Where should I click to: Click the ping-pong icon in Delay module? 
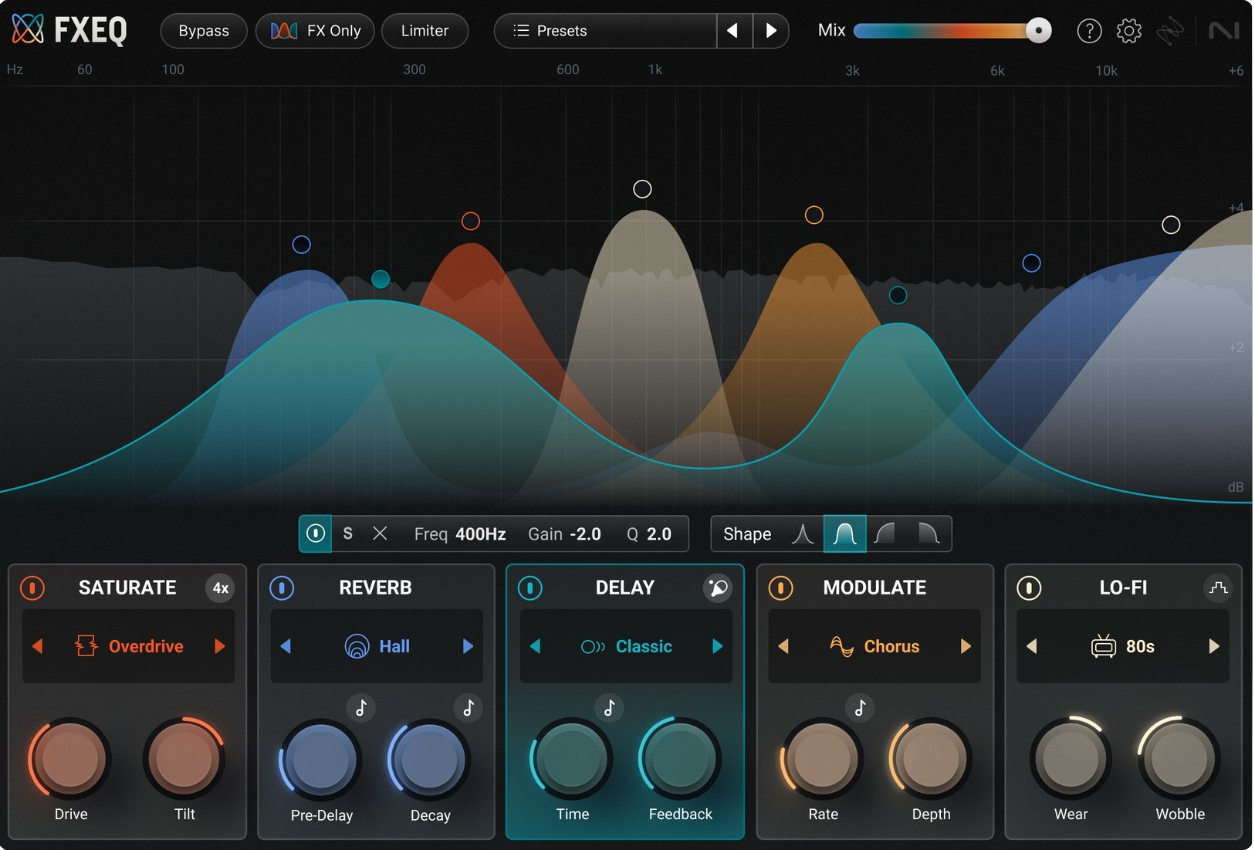tap(717, 588)
